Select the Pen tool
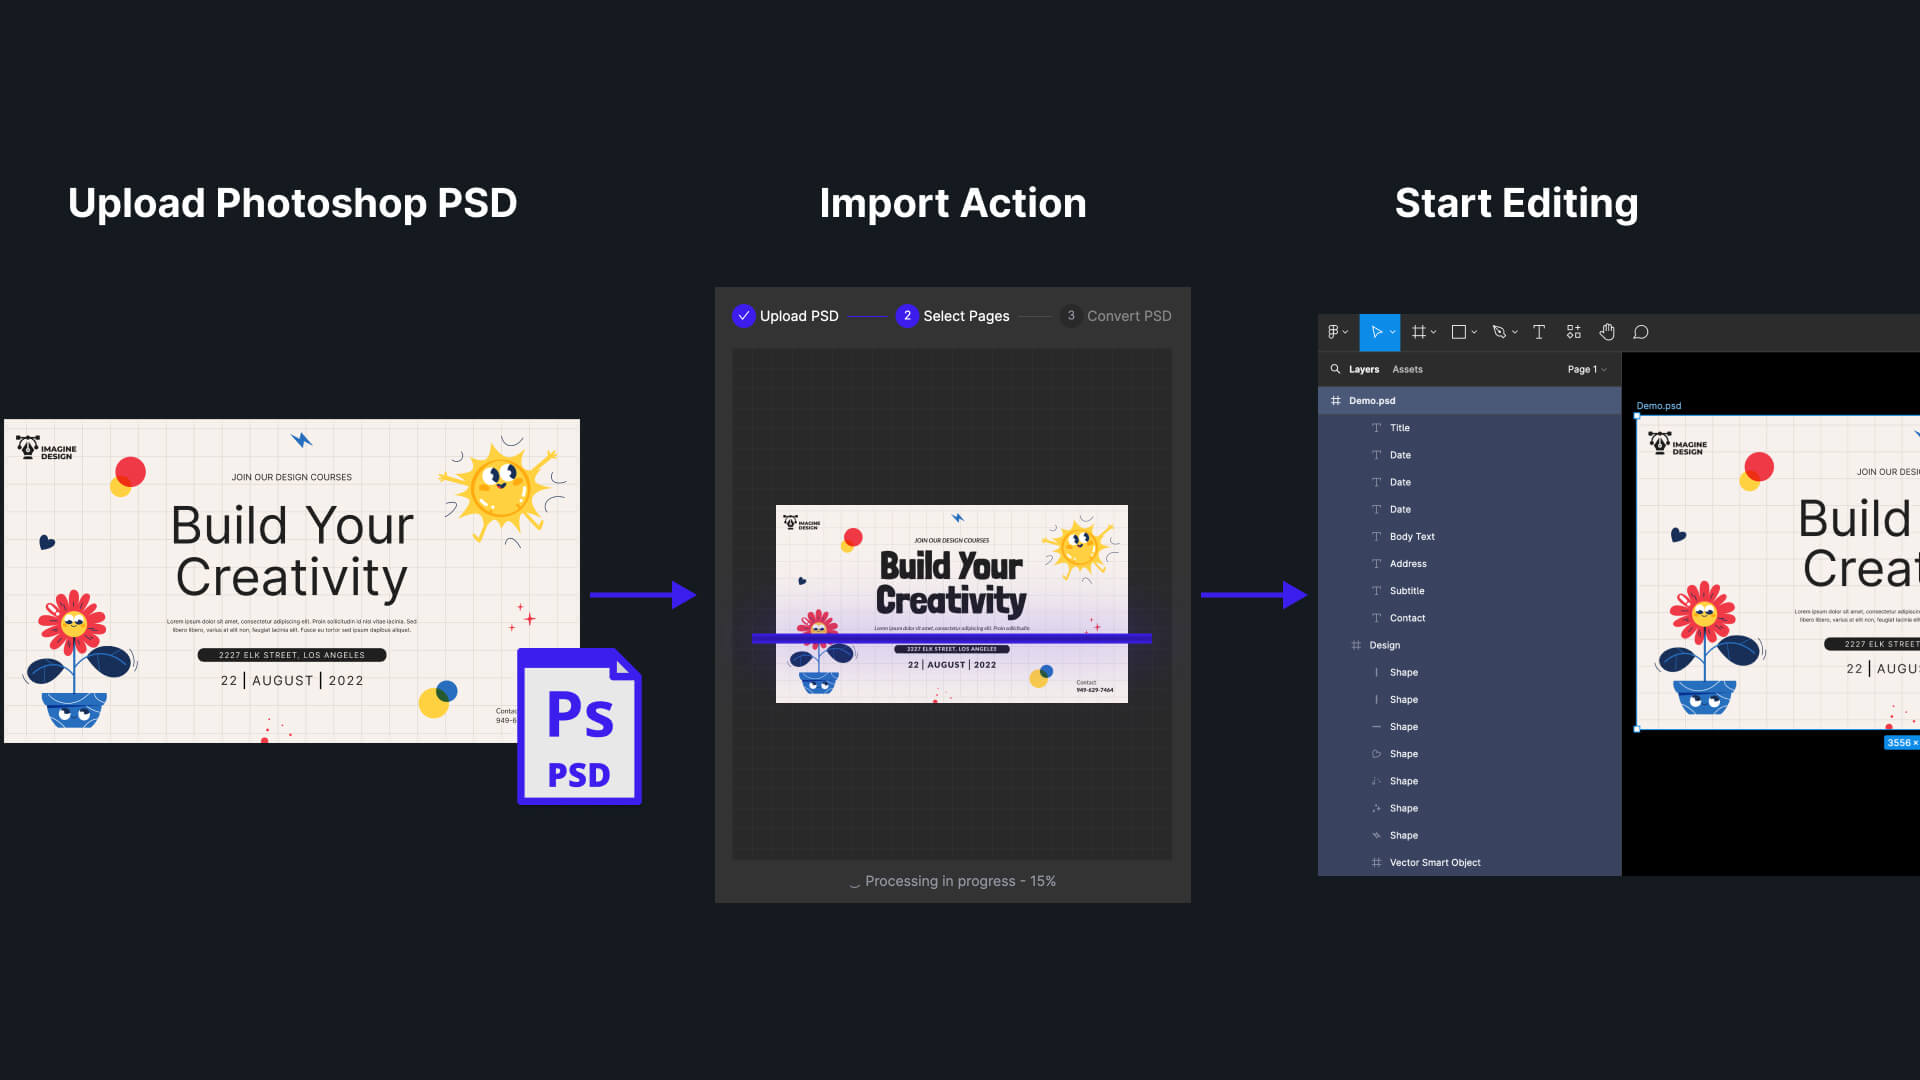 [x=1499, y=332]
